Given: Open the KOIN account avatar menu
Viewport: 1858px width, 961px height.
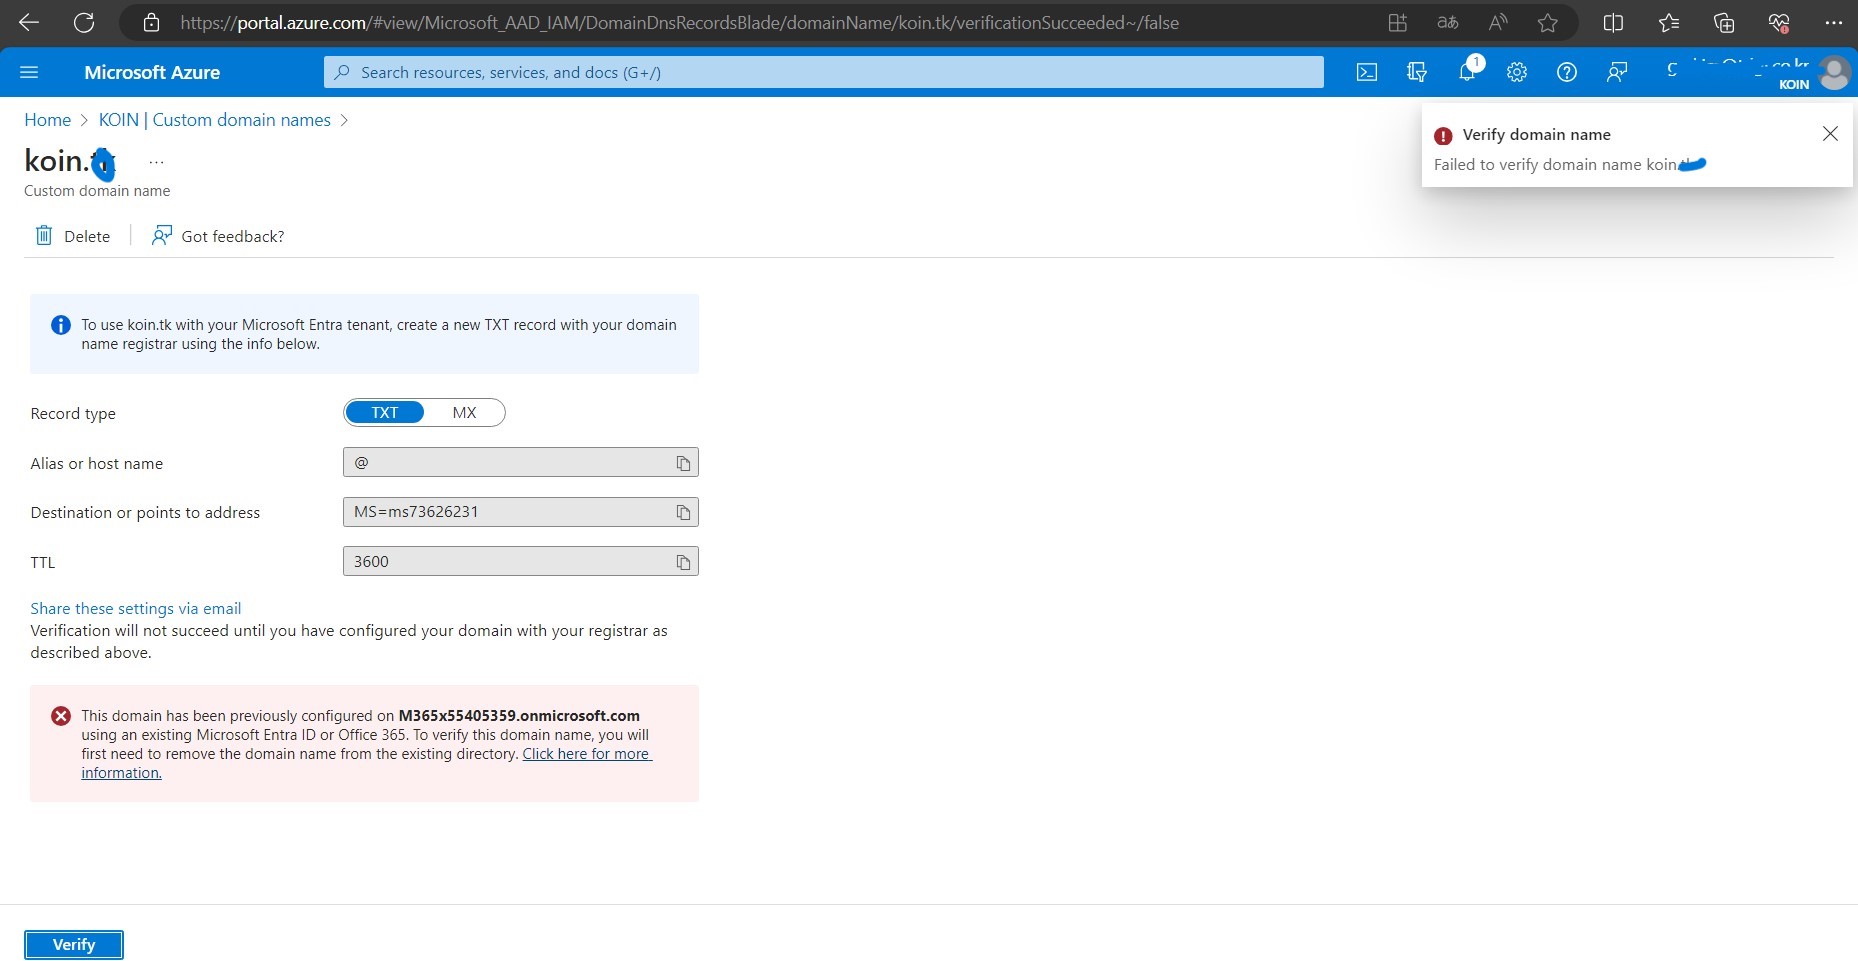Looking at the screenshot, I should (x=1834, y=72).
